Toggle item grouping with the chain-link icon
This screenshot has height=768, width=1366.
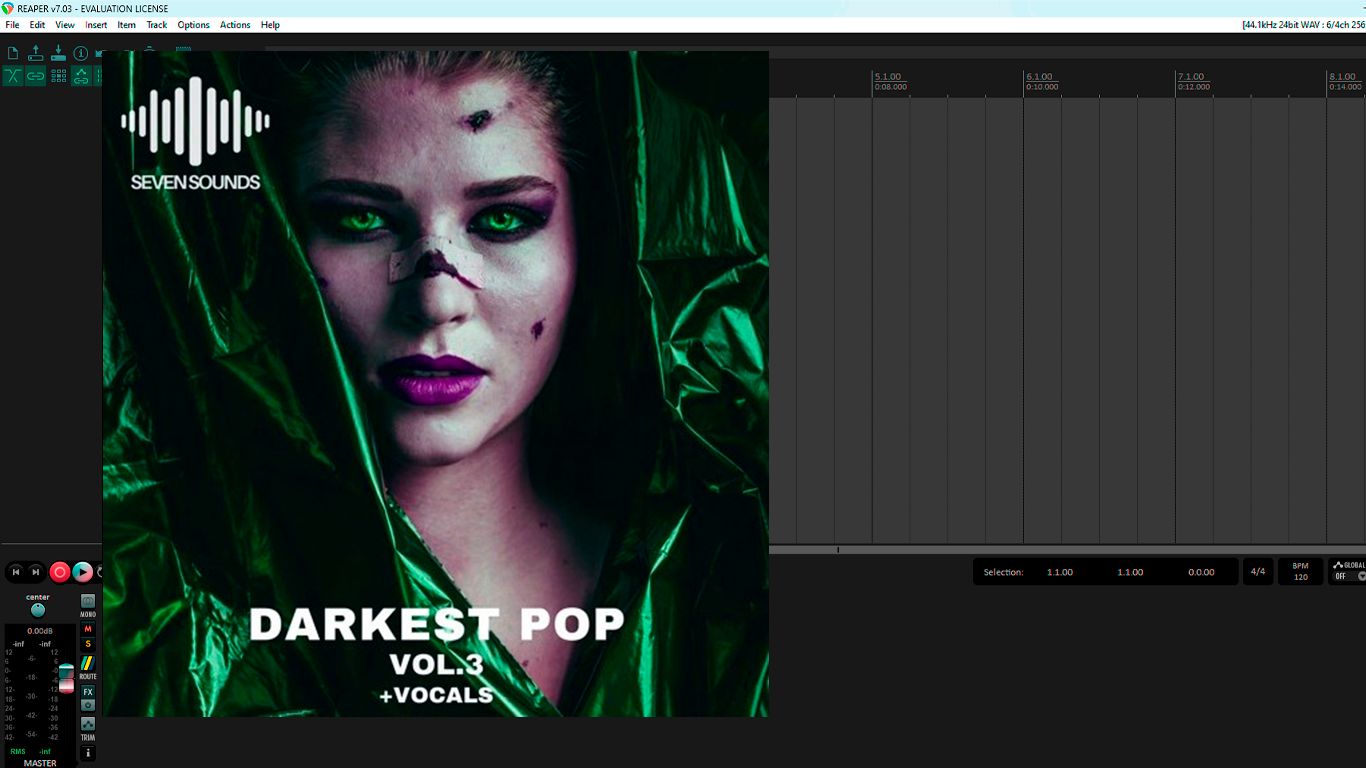coord(36,76)
